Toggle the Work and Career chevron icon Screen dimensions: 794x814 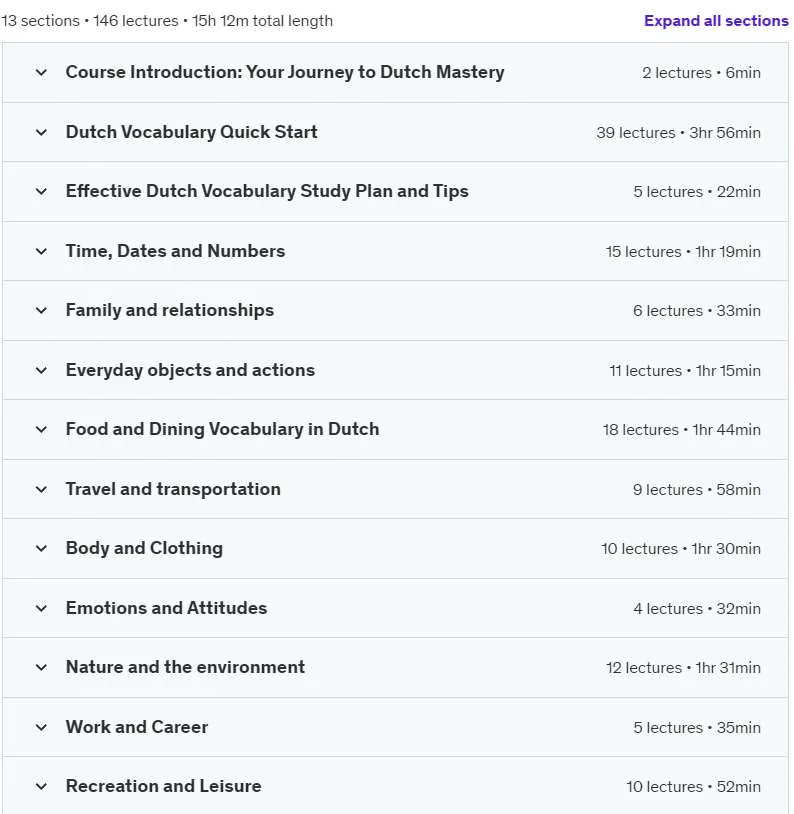[41, 727]
